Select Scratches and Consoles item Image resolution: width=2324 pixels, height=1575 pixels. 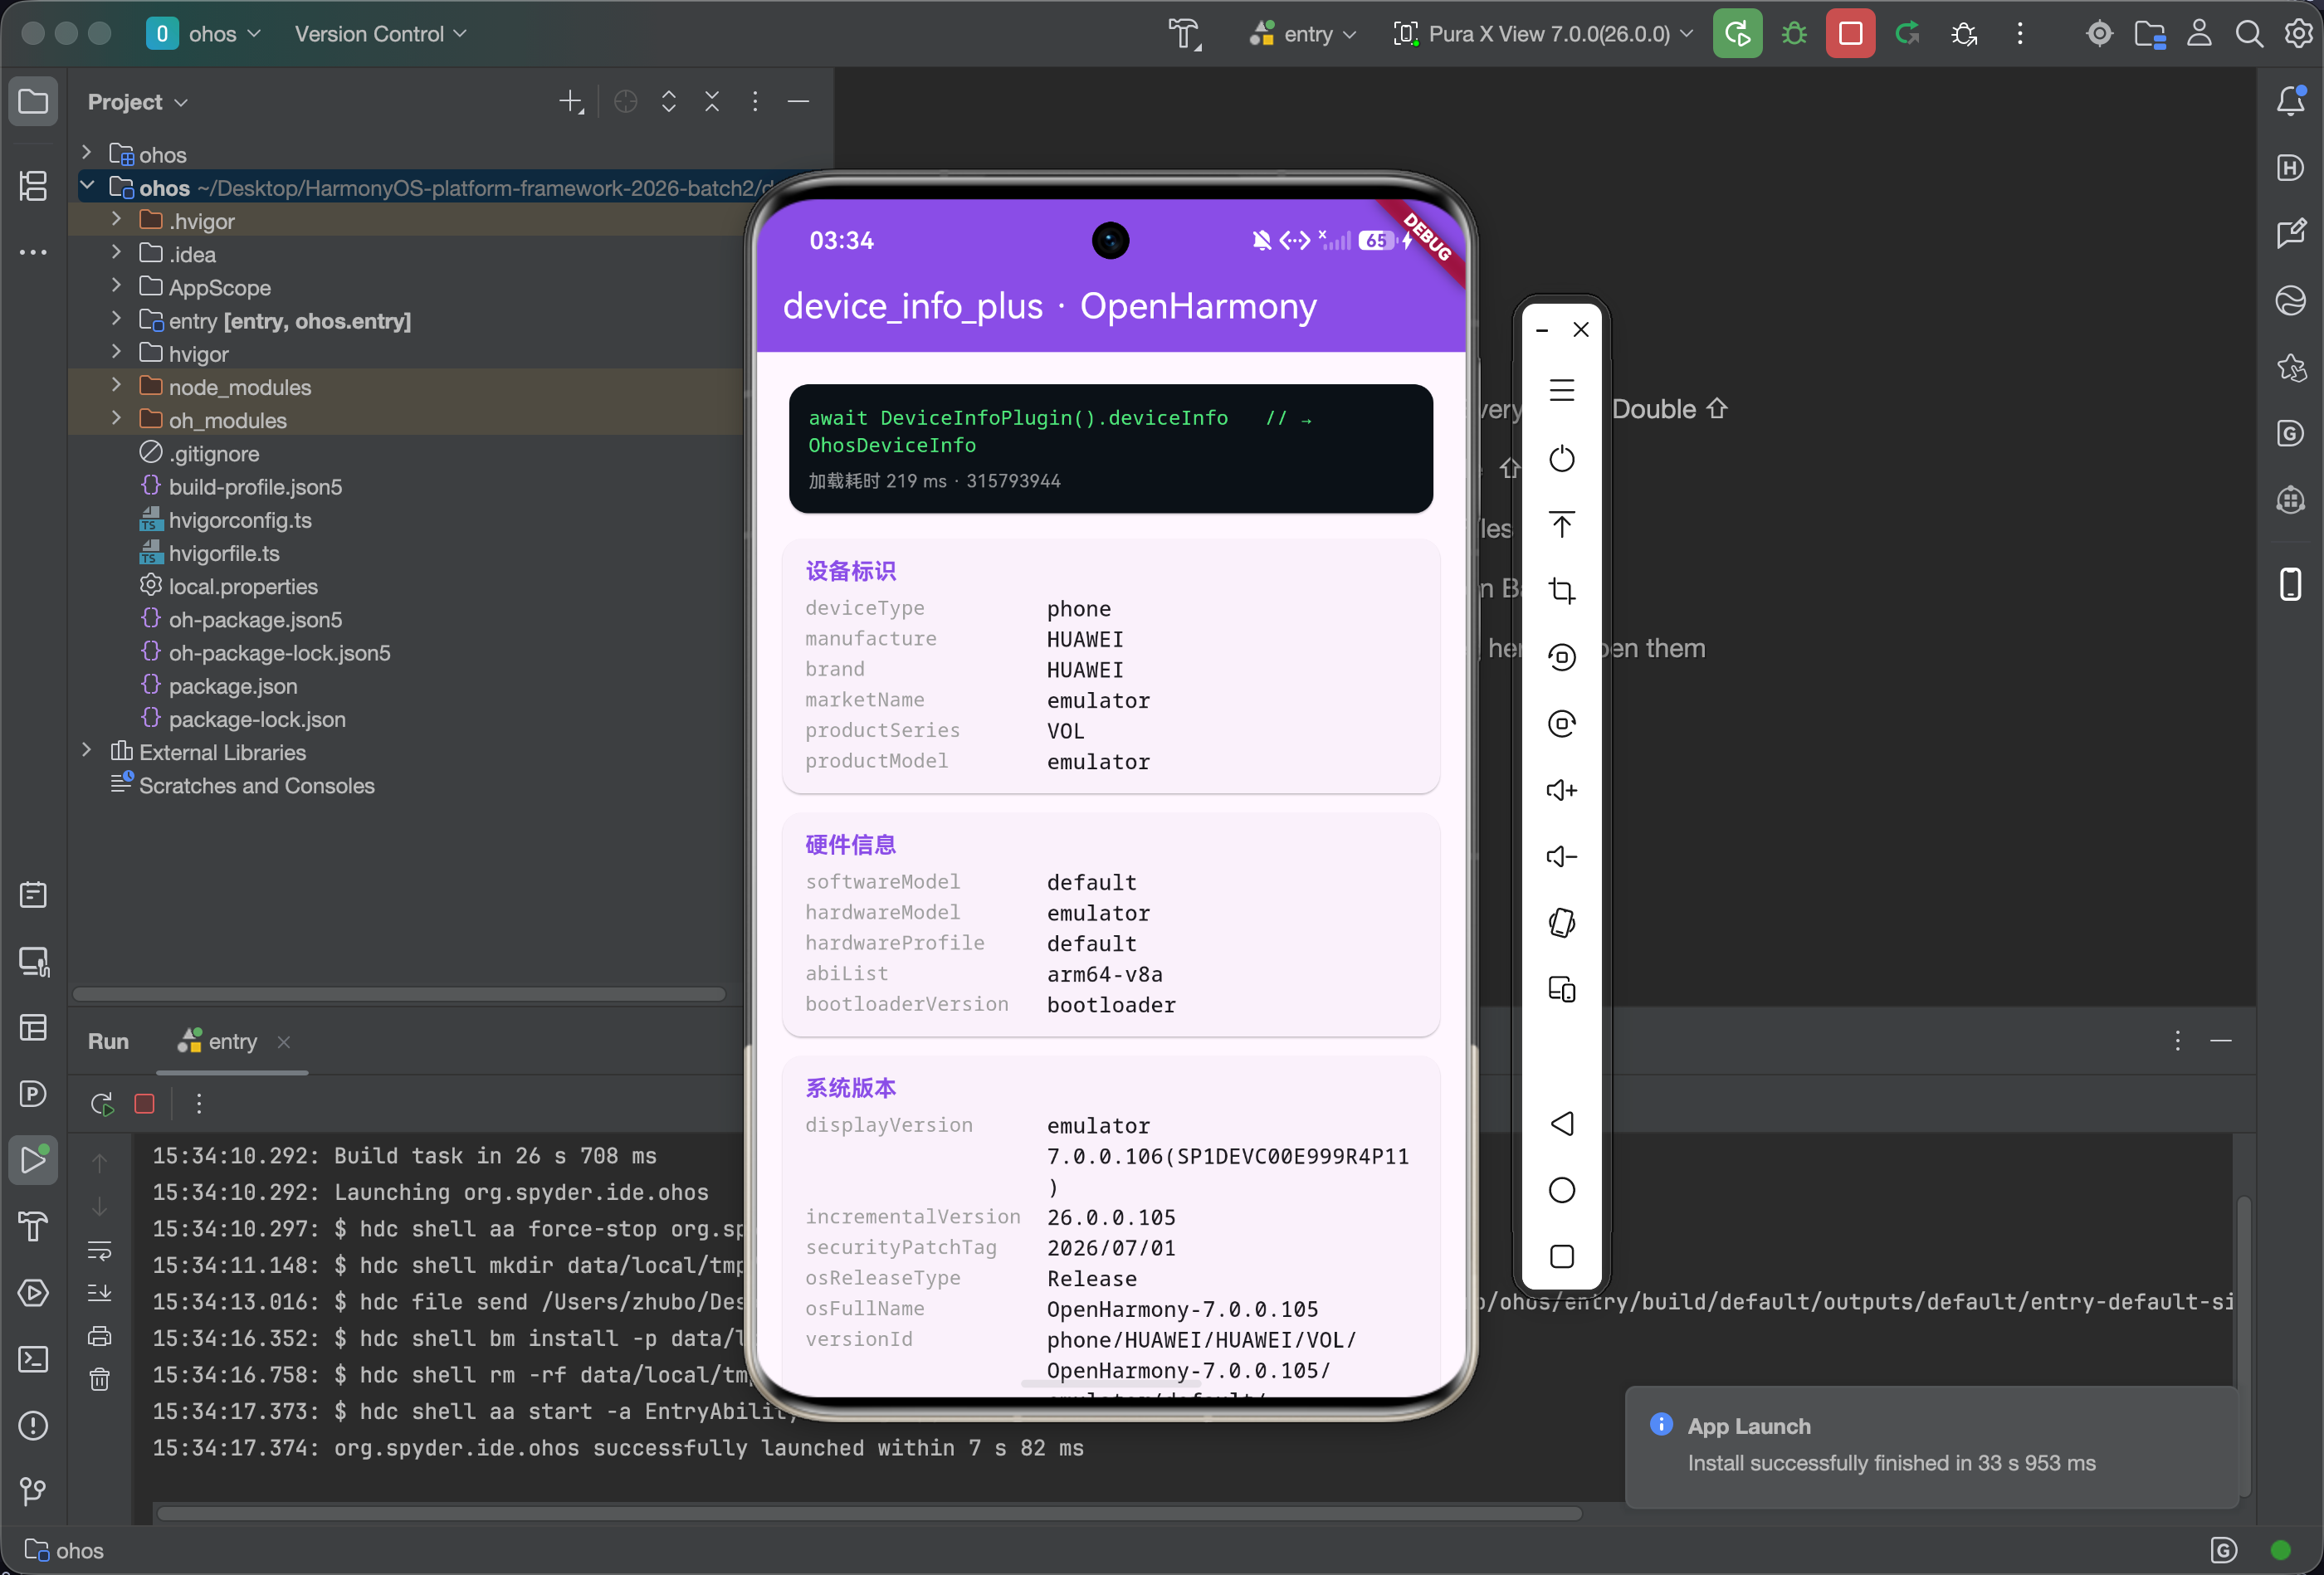point(256,786)
